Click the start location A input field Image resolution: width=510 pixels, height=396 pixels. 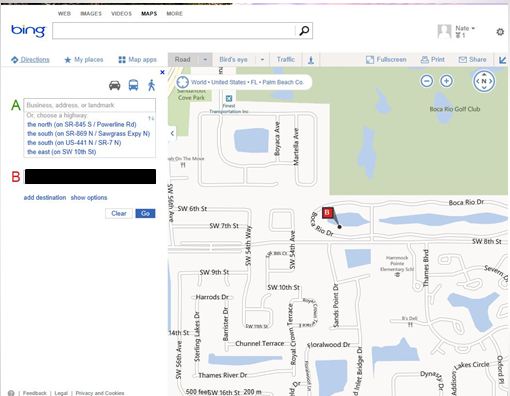pos(89,105)
